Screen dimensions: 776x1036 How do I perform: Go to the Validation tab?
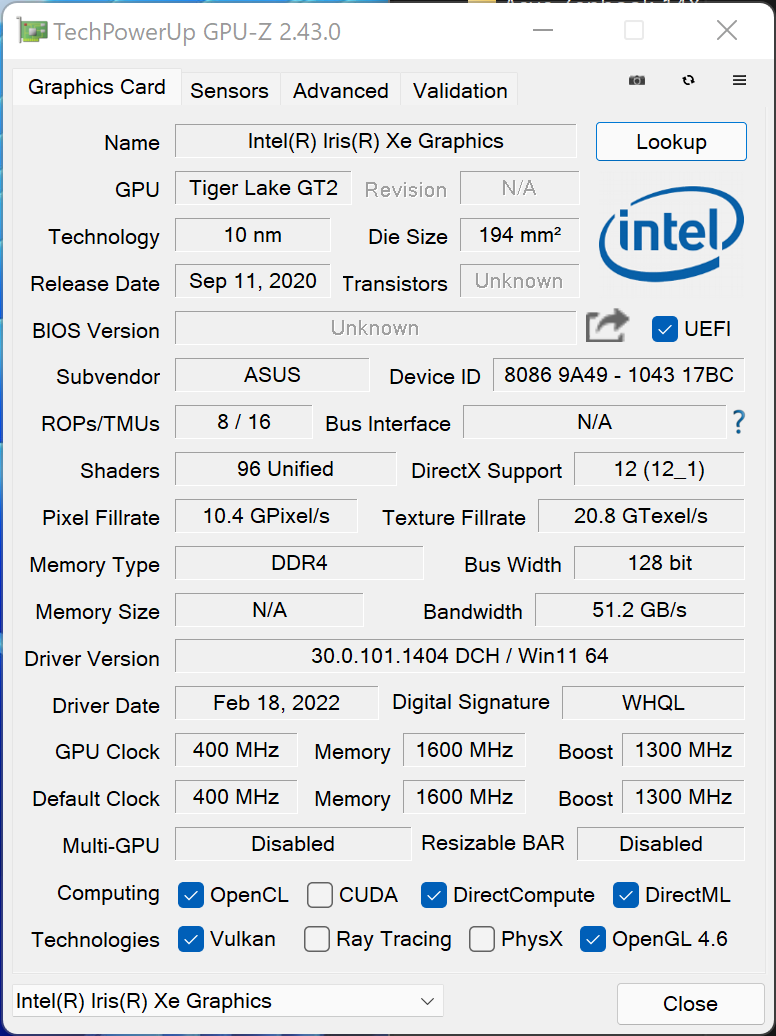(x=460, y=90)
